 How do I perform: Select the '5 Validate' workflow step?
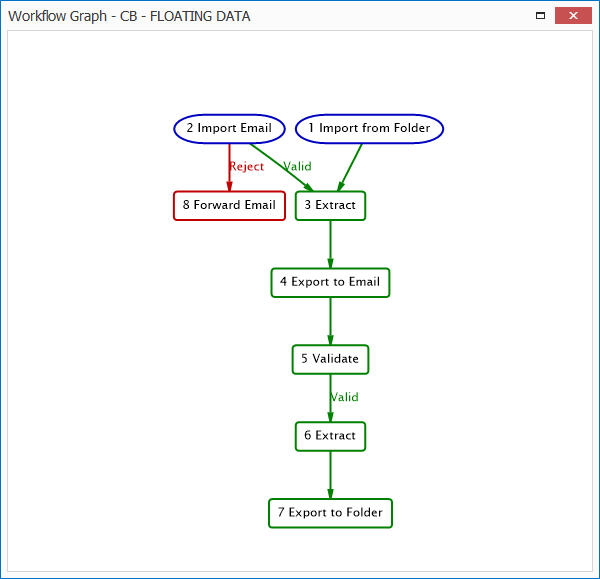click(x=330, y=359)
